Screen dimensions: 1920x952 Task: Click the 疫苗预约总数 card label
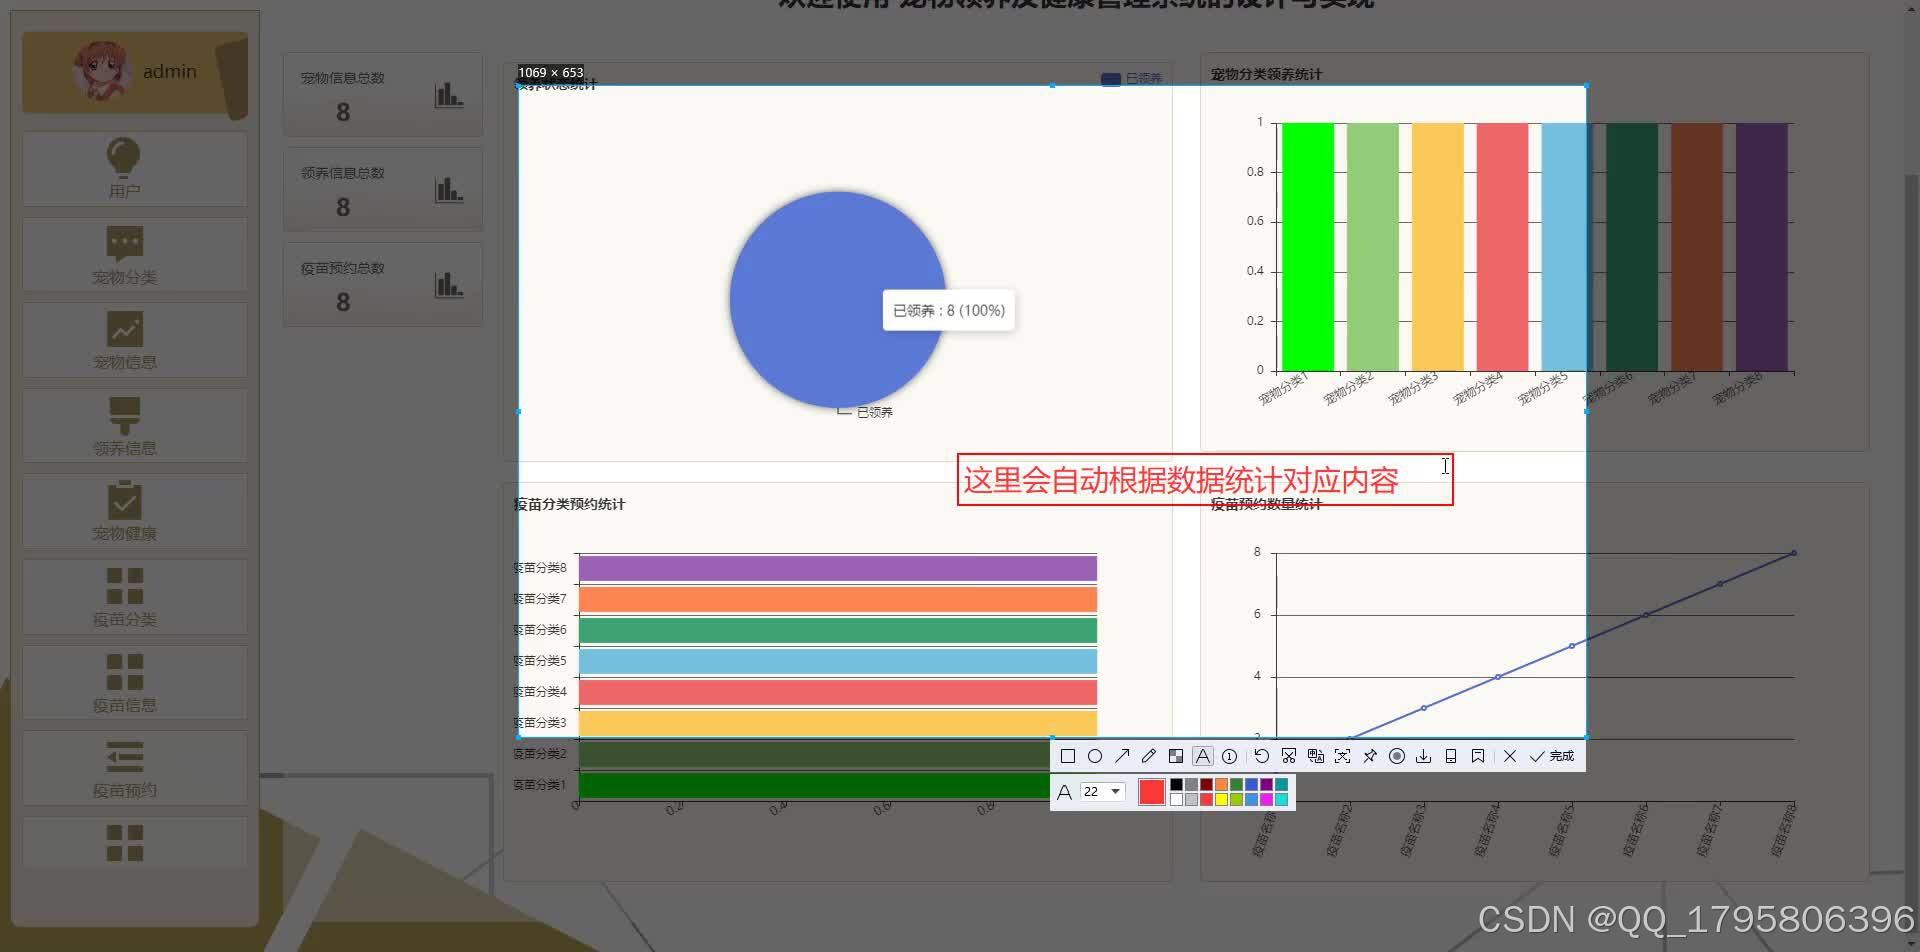pyautogui.click(x=342, y=268)
